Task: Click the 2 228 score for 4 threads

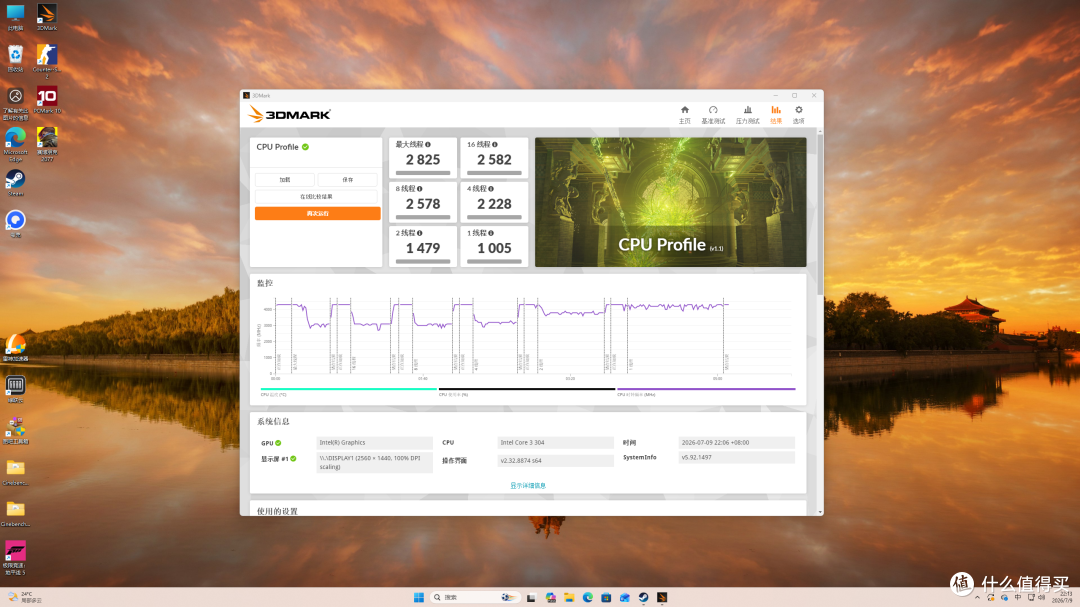Action: 495,204
